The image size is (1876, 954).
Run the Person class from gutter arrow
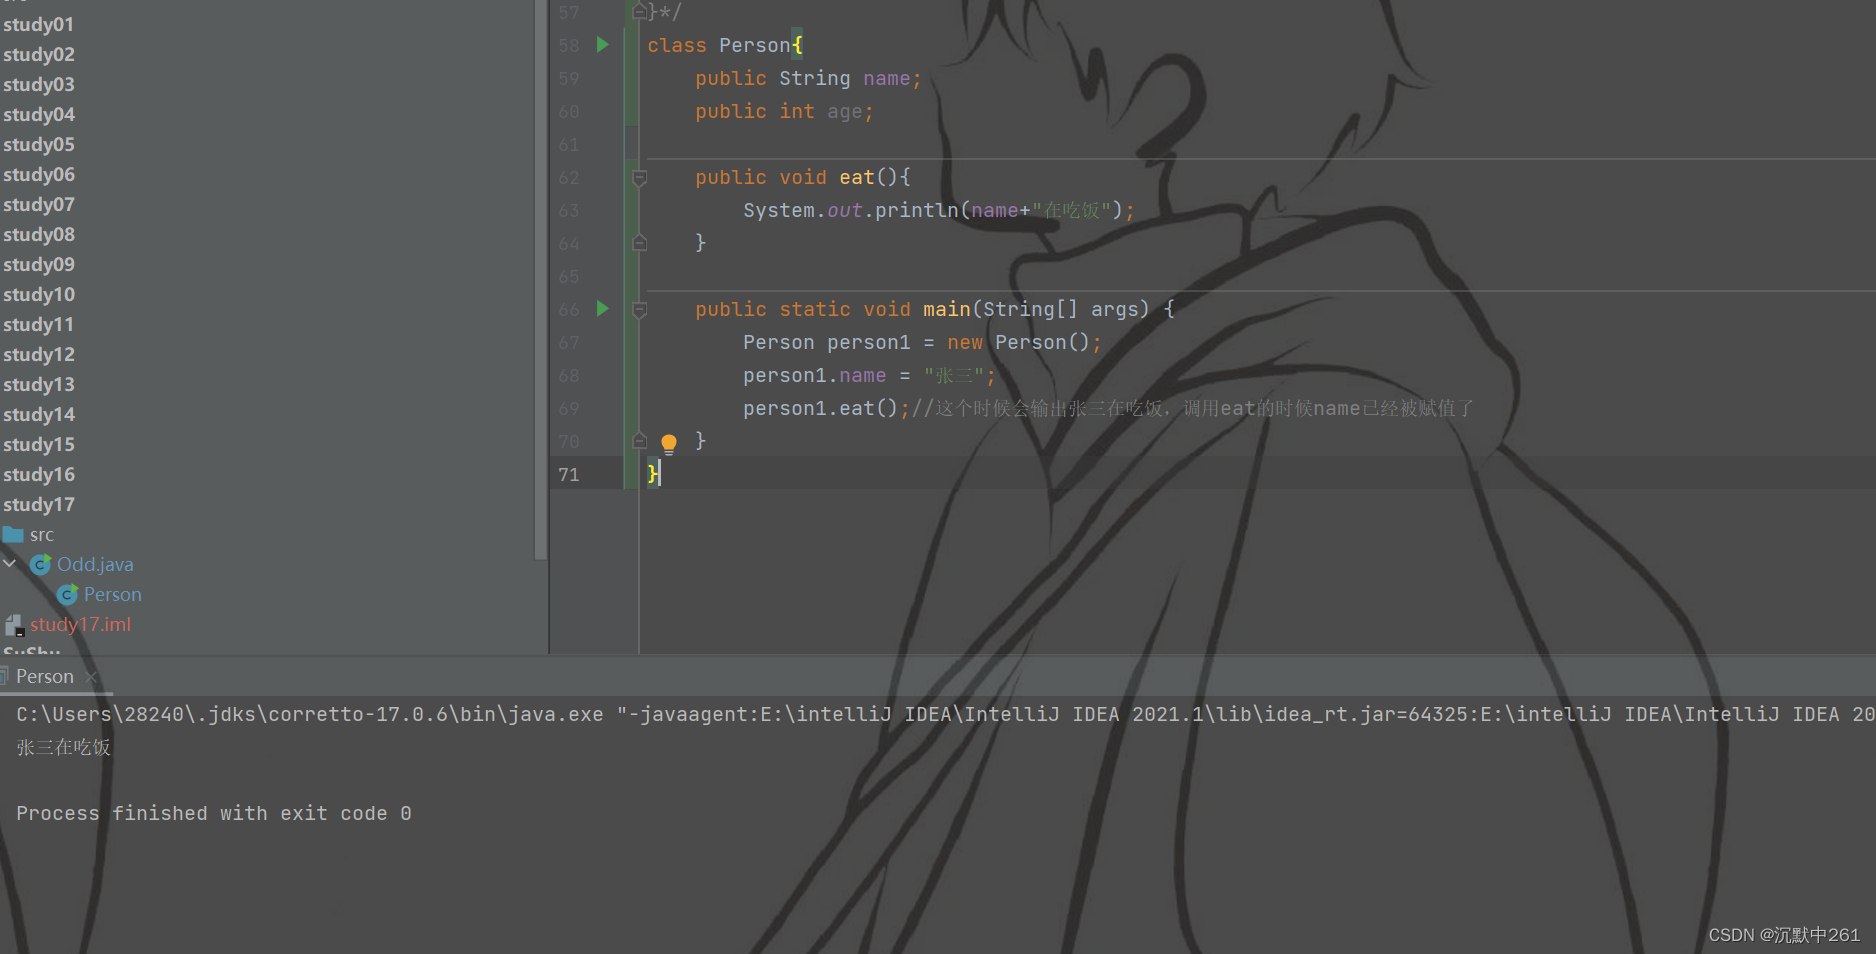point(602,44)
